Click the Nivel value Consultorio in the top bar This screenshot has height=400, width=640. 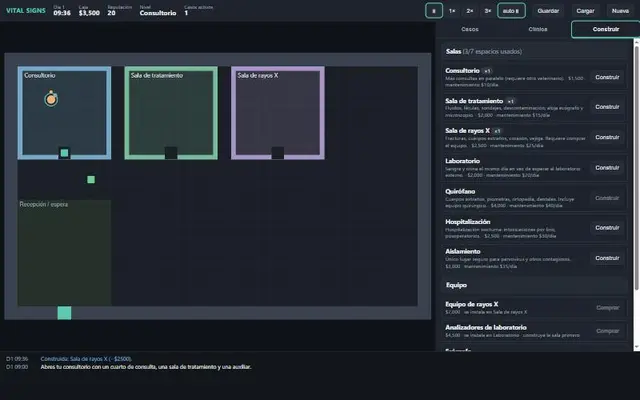click(158, 13)
